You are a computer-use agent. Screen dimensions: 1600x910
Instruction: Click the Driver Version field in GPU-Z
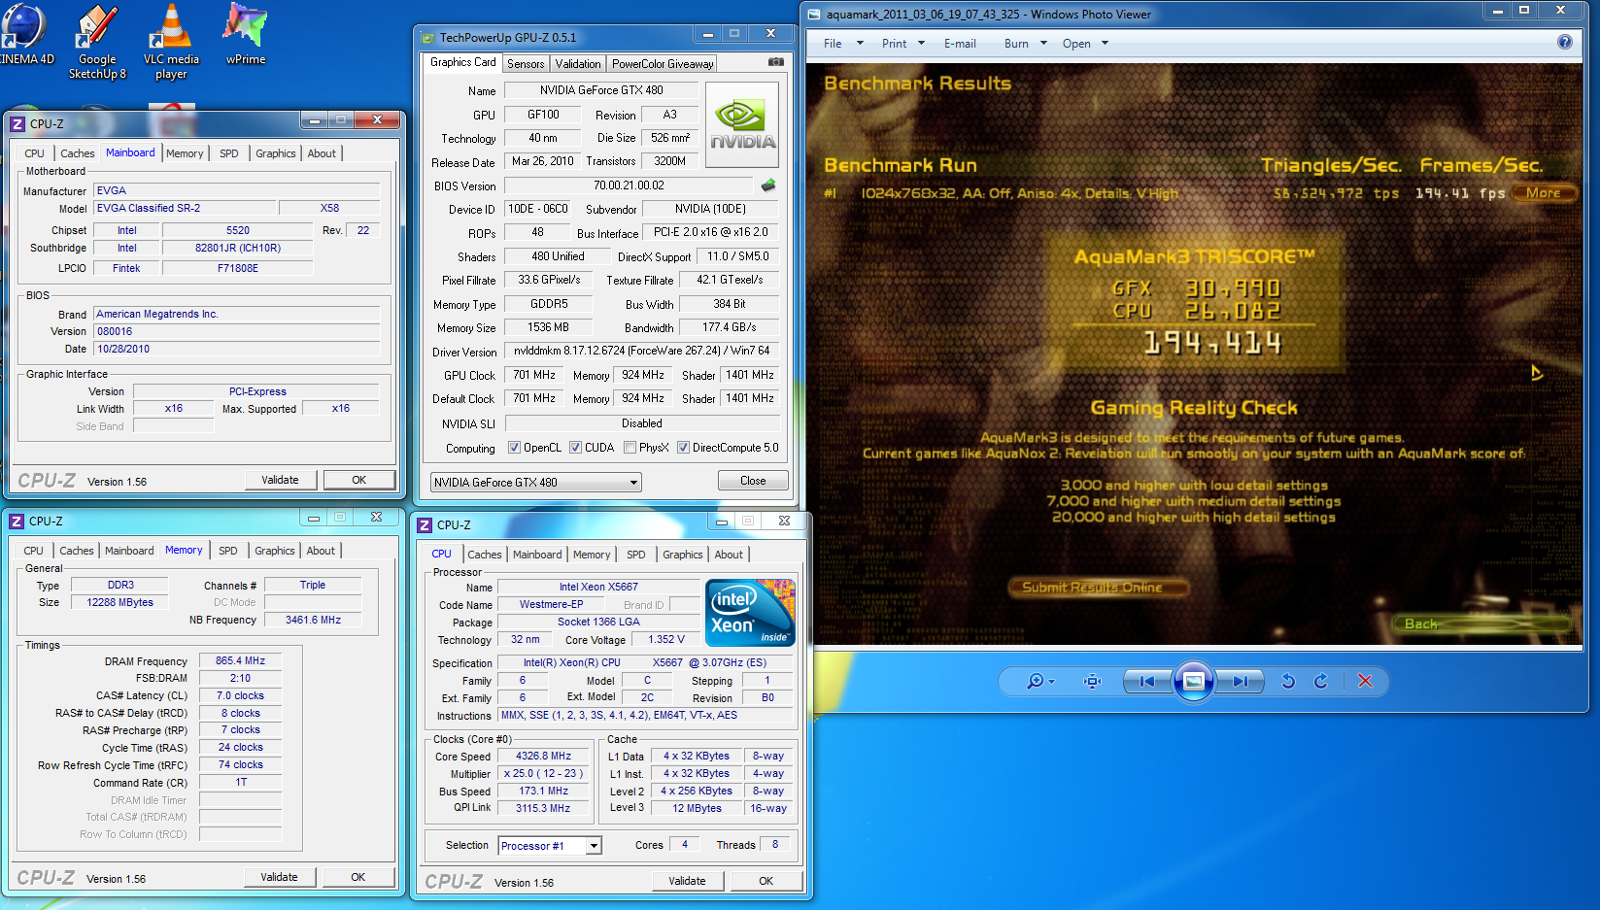(x=641, y=351)
